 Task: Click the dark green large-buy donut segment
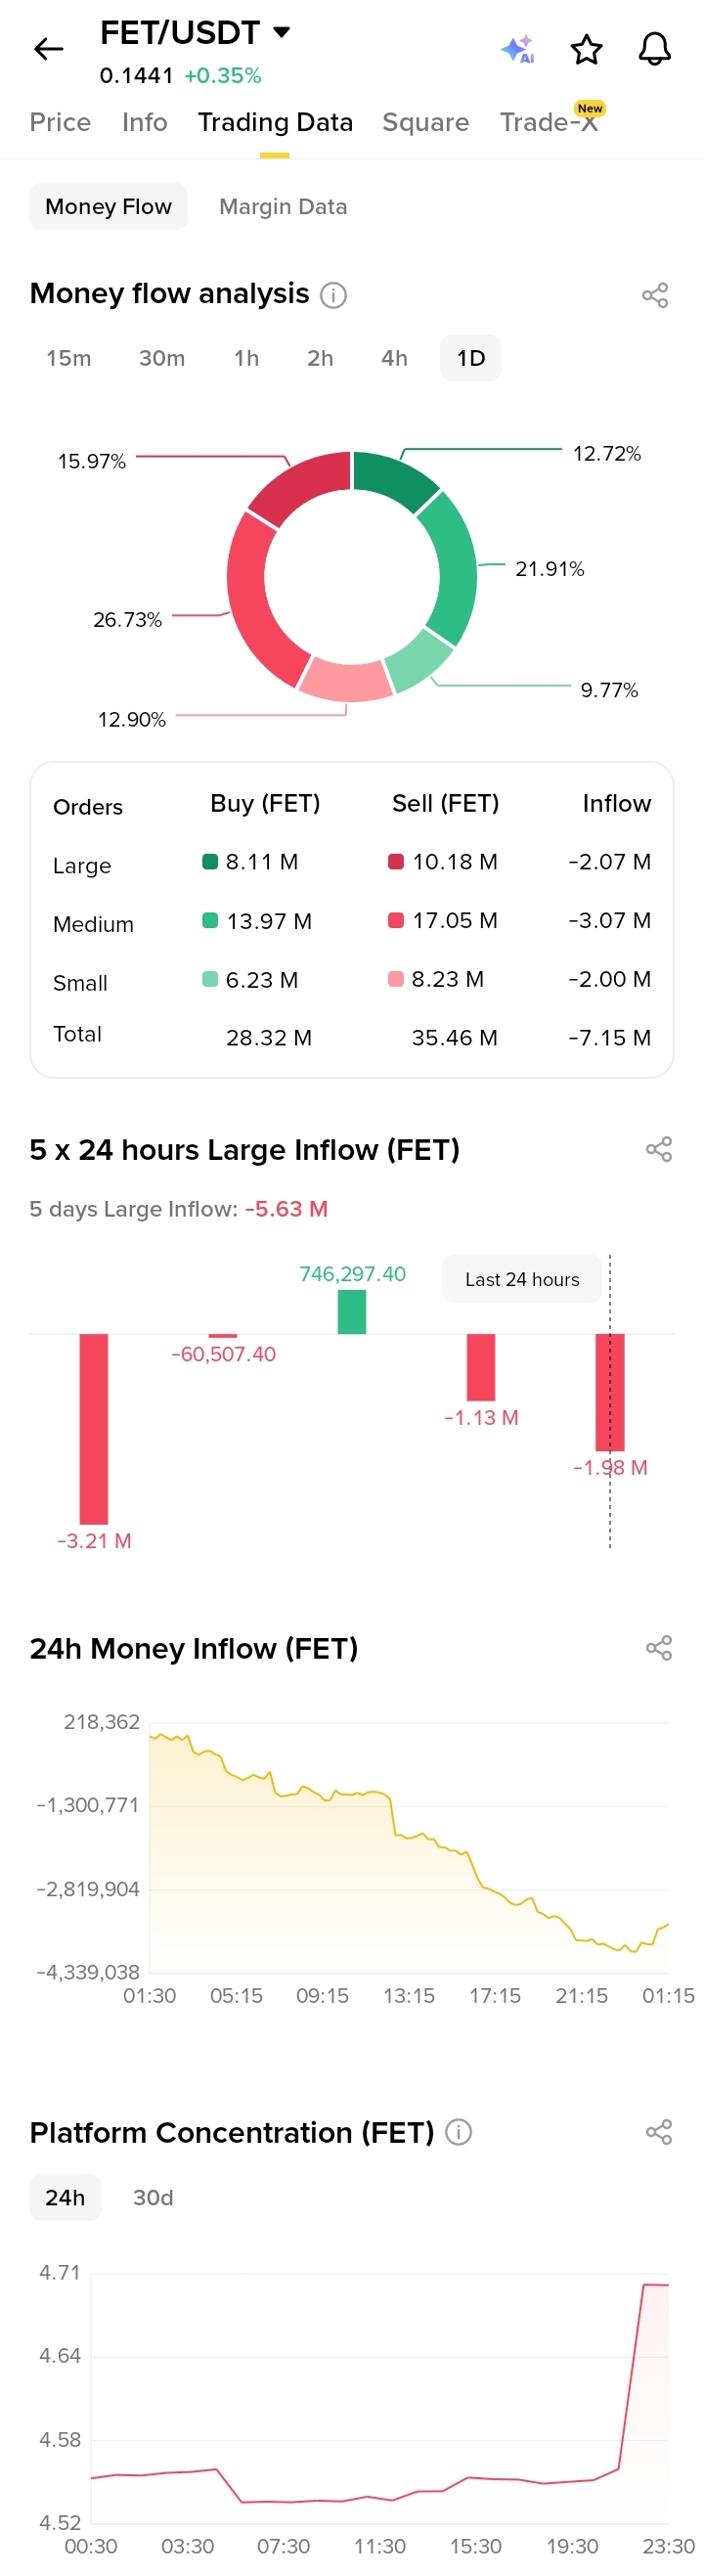(x=394, y=476)
